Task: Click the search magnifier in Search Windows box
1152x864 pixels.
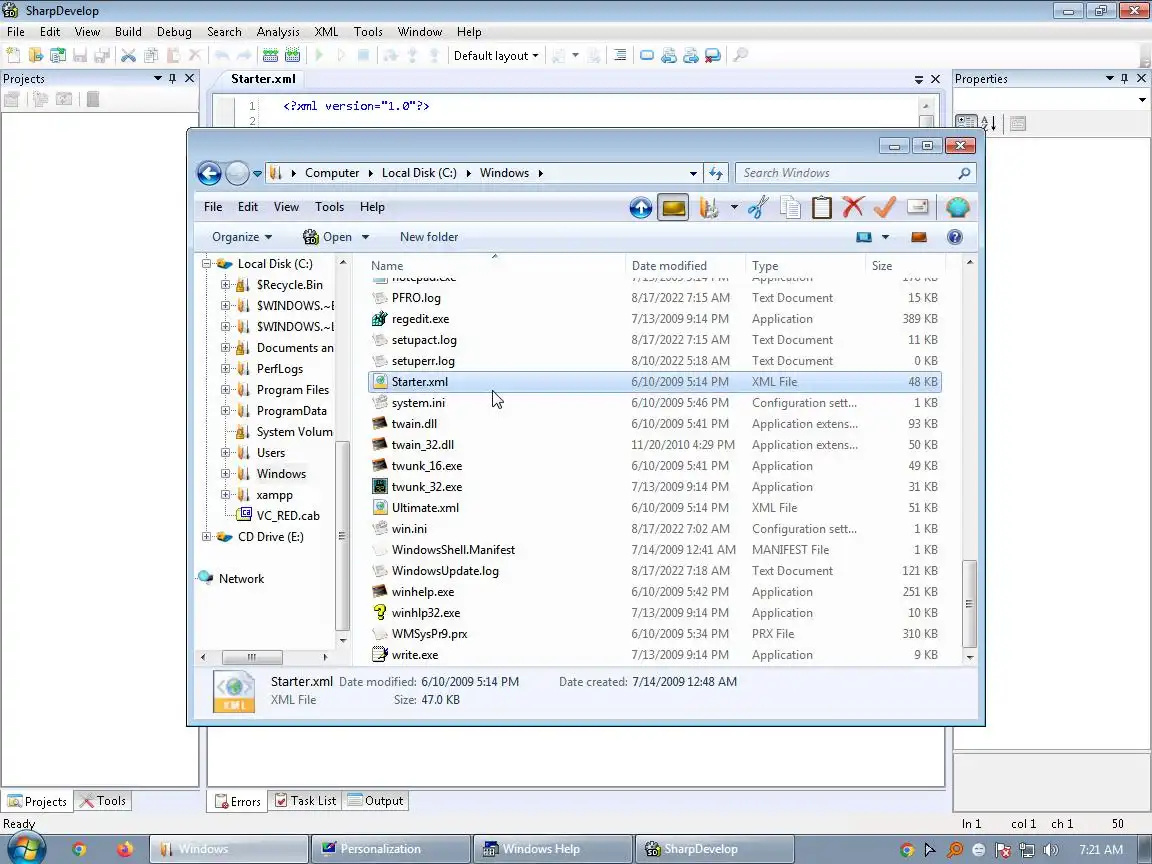Action: coord(964,173)
